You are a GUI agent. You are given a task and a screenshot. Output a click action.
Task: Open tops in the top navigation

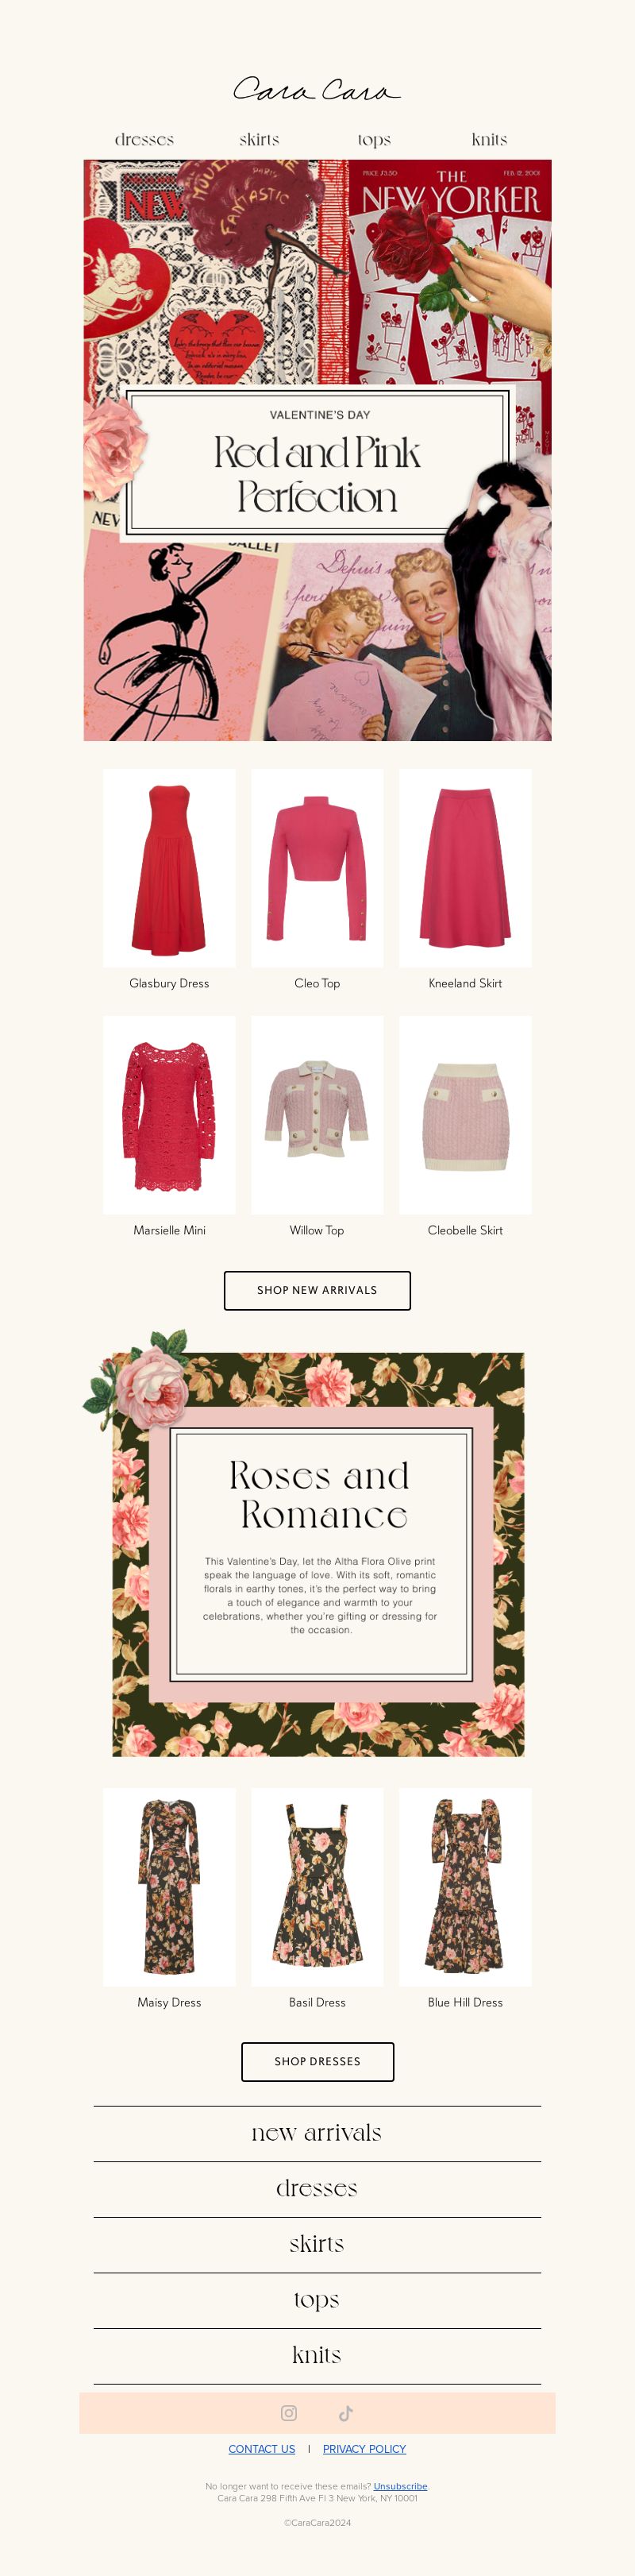pyautogui.click(x=374, y=139)
